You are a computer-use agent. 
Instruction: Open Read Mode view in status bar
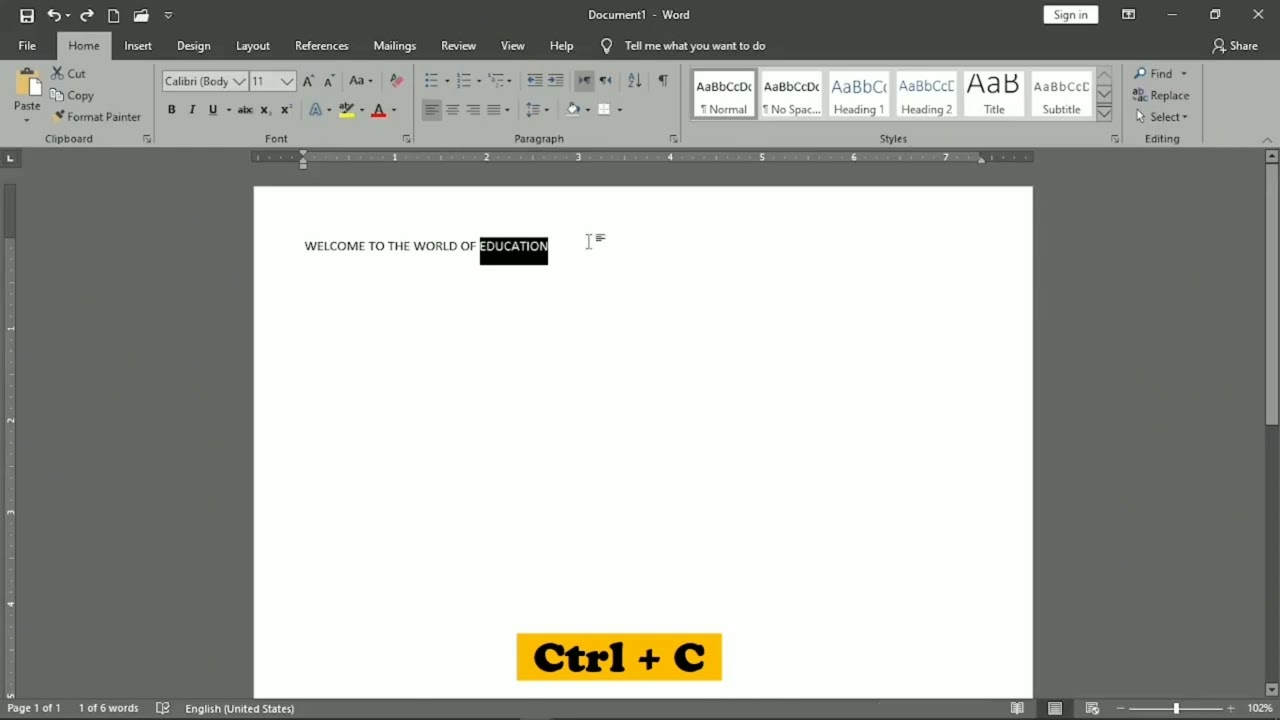tap(1017, 708)
